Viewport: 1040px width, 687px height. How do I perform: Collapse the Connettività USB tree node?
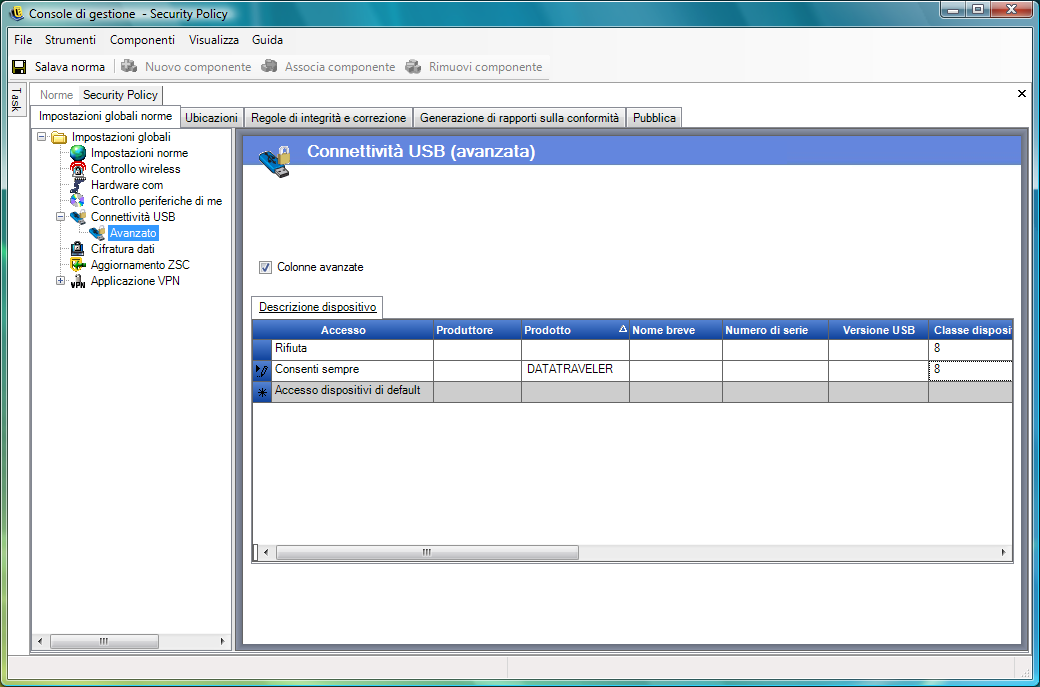click(x=61, y=217)
